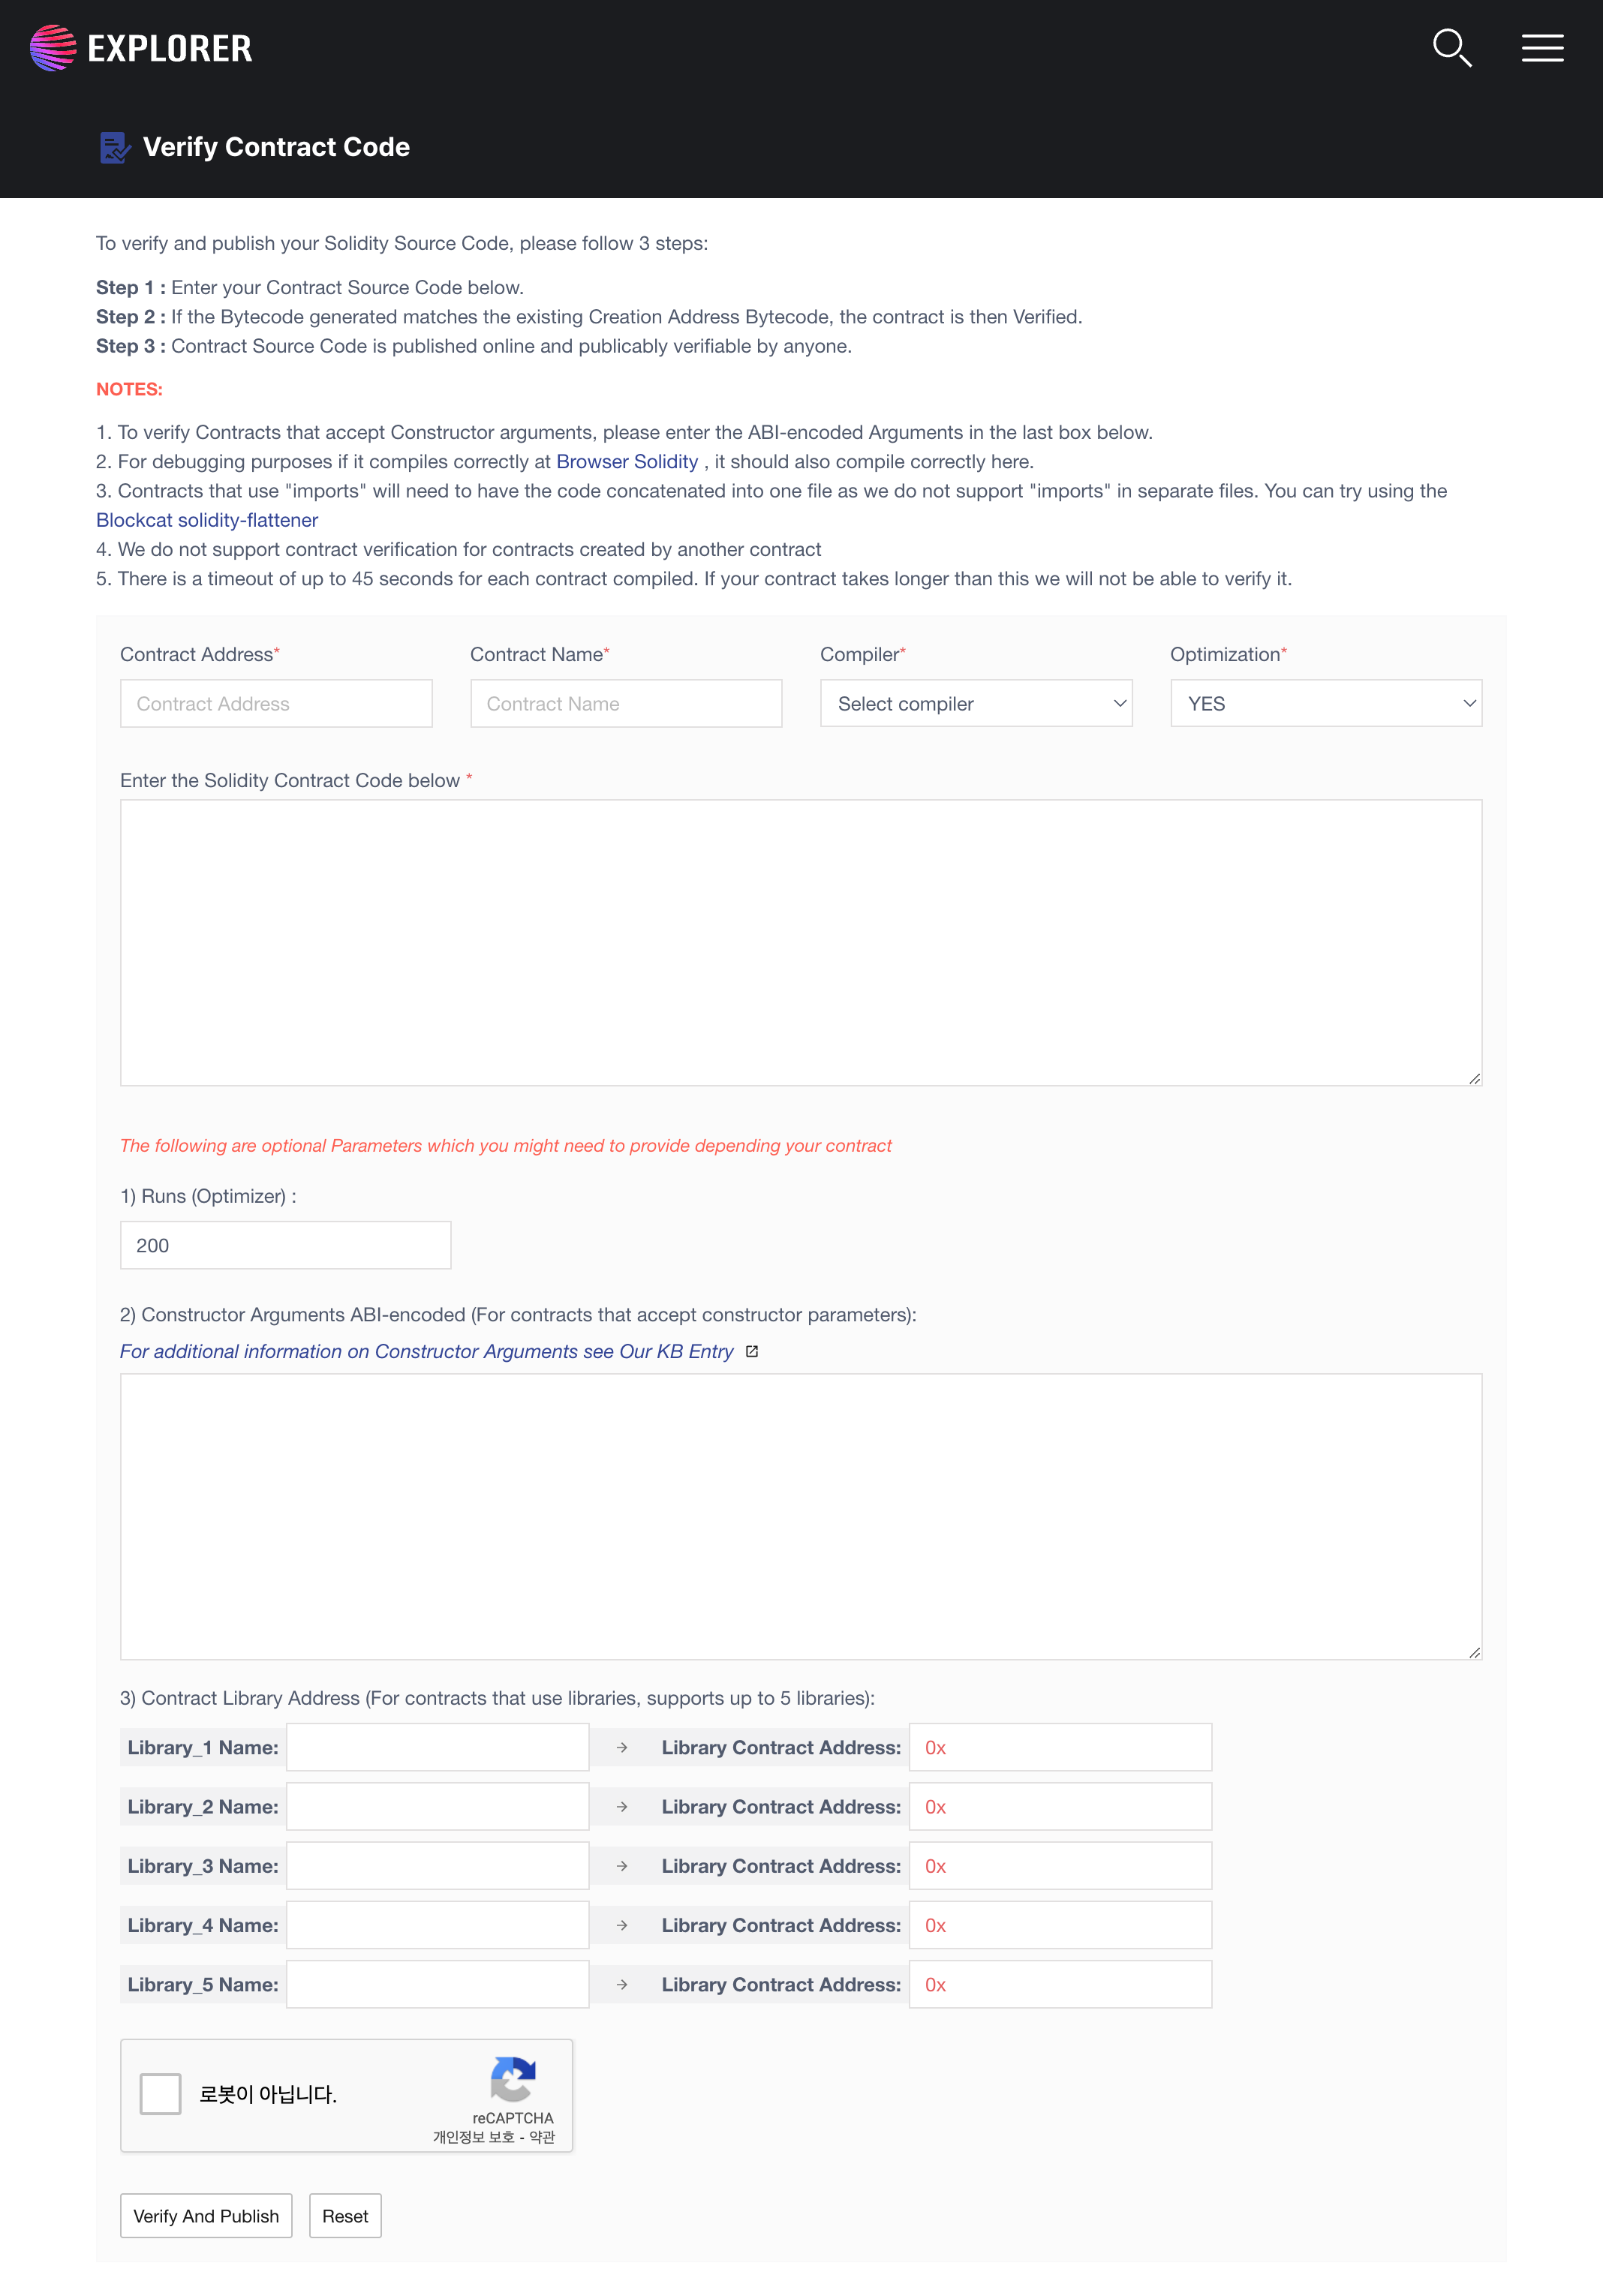
Task: Focus the Contract Address input field
Action: [276, 704]
